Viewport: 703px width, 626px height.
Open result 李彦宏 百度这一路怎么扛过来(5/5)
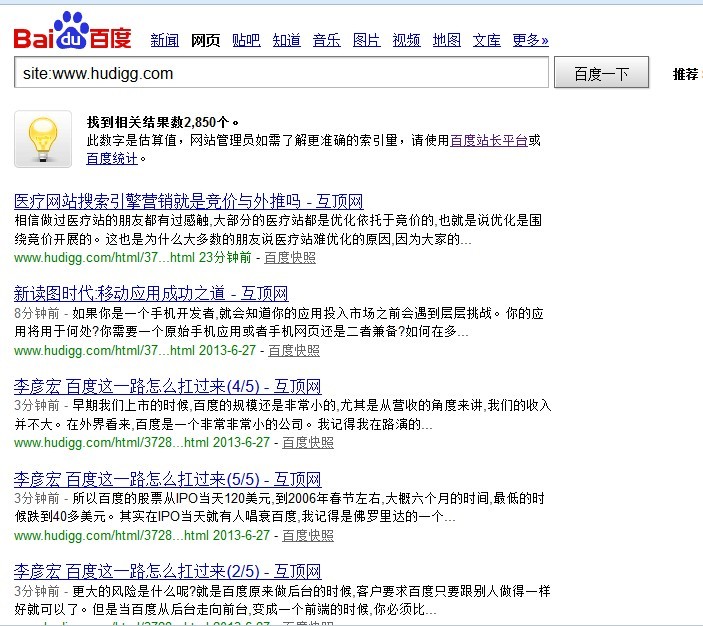click(167, 479)
